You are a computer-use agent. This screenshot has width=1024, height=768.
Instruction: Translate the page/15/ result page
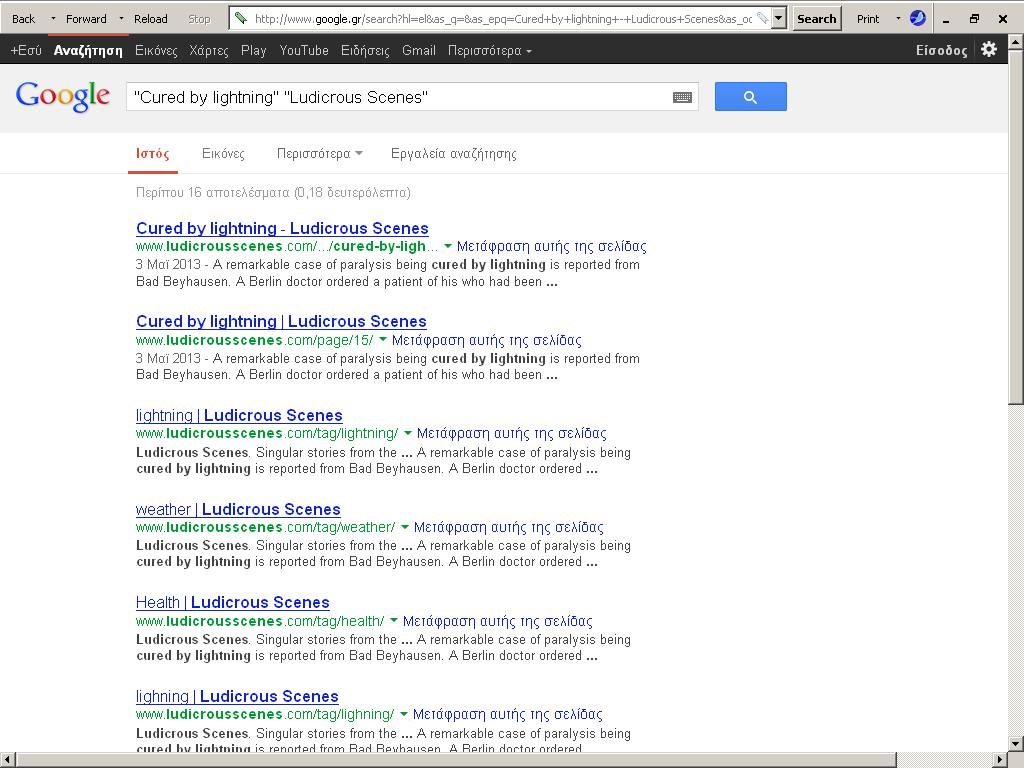point(487,340)
